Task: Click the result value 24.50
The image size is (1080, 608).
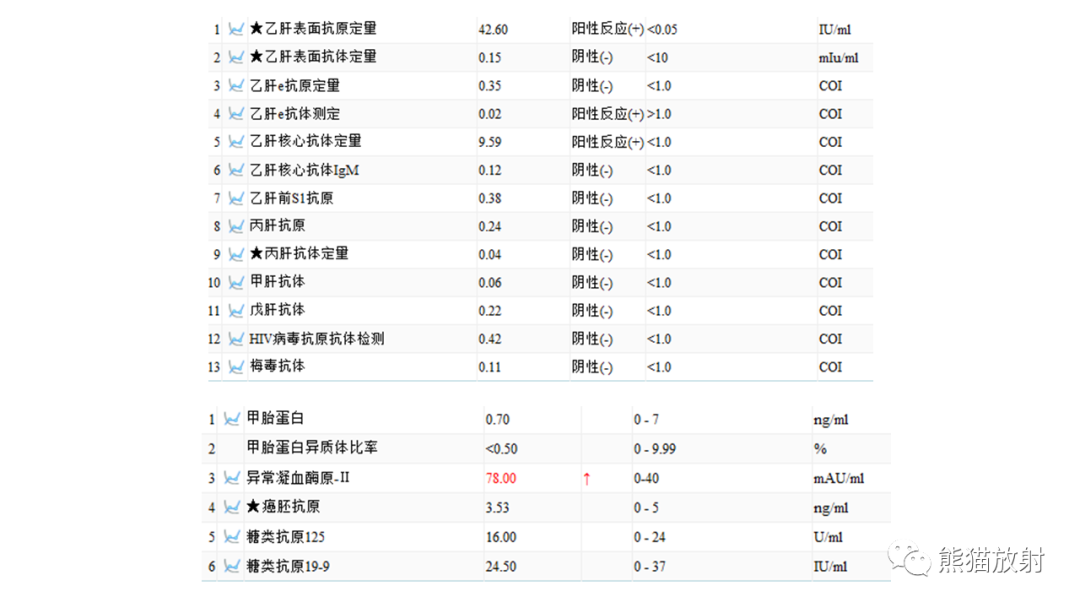Action: [x=501, y=567]
